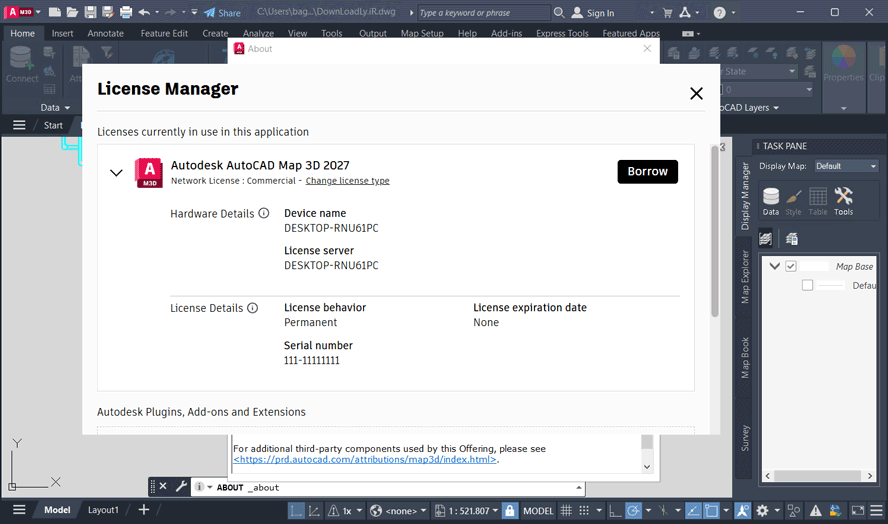Toggle polar tracking icon in status bar
Image resolution: width=888 pixels, height=524 pixels.
point(633,510)
